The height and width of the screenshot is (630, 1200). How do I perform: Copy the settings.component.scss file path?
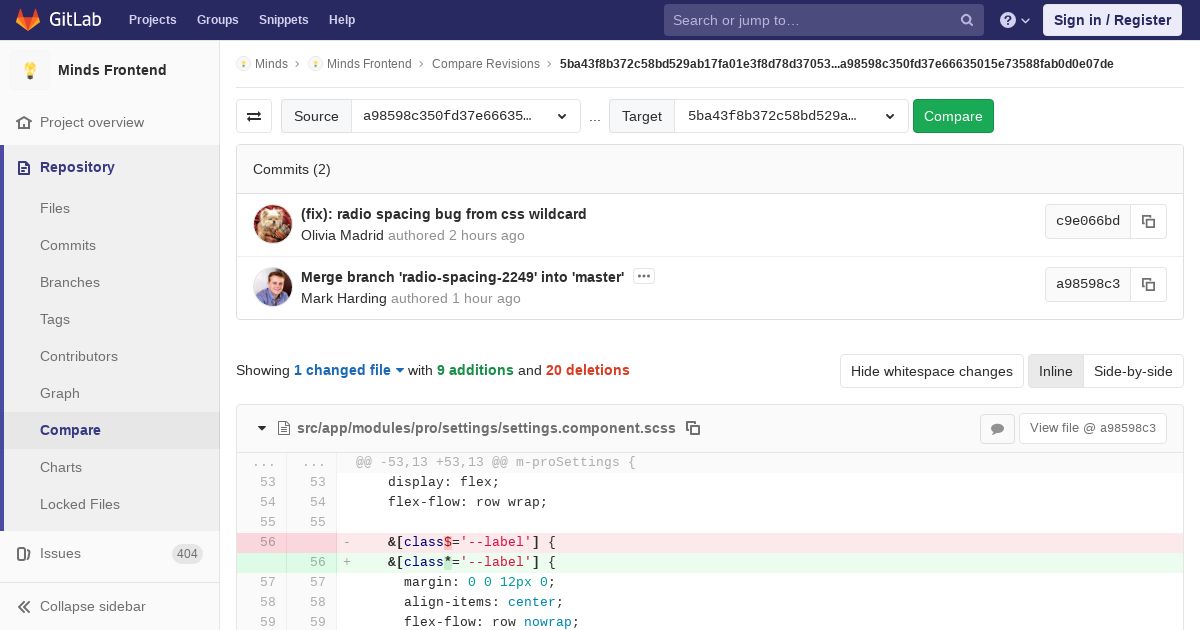pyautogui.click(x=693, y=428)
